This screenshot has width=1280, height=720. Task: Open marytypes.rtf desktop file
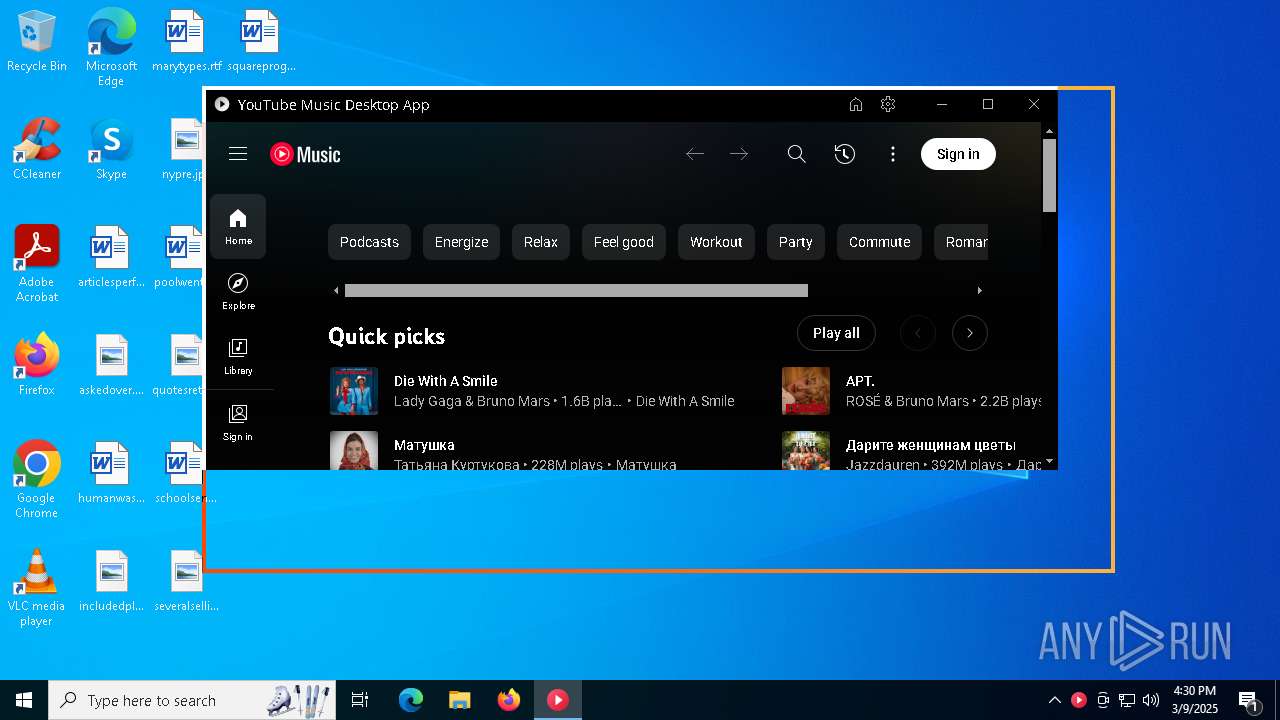point(186,42)
